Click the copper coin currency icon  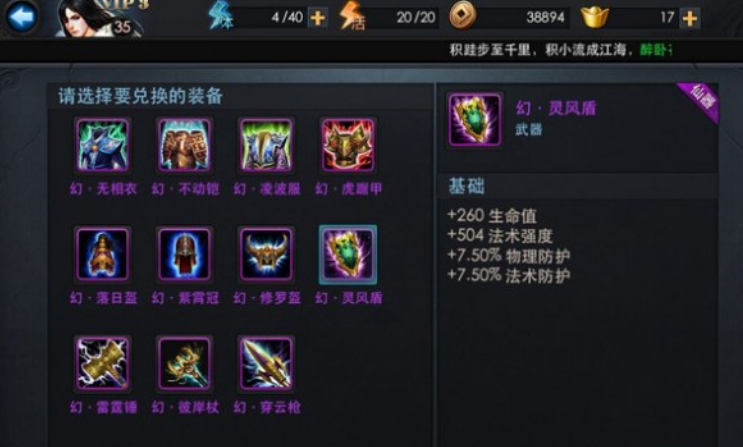(x=462, y=17)
